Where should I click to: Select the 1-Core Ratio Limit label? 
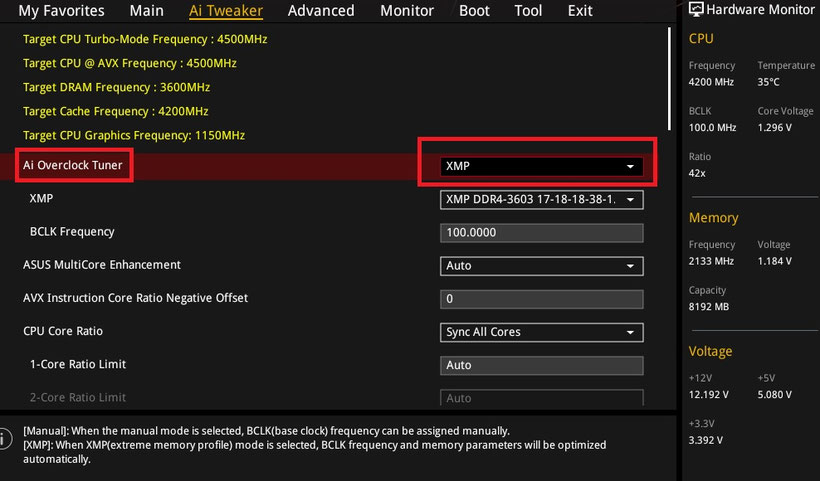[78, 364]
